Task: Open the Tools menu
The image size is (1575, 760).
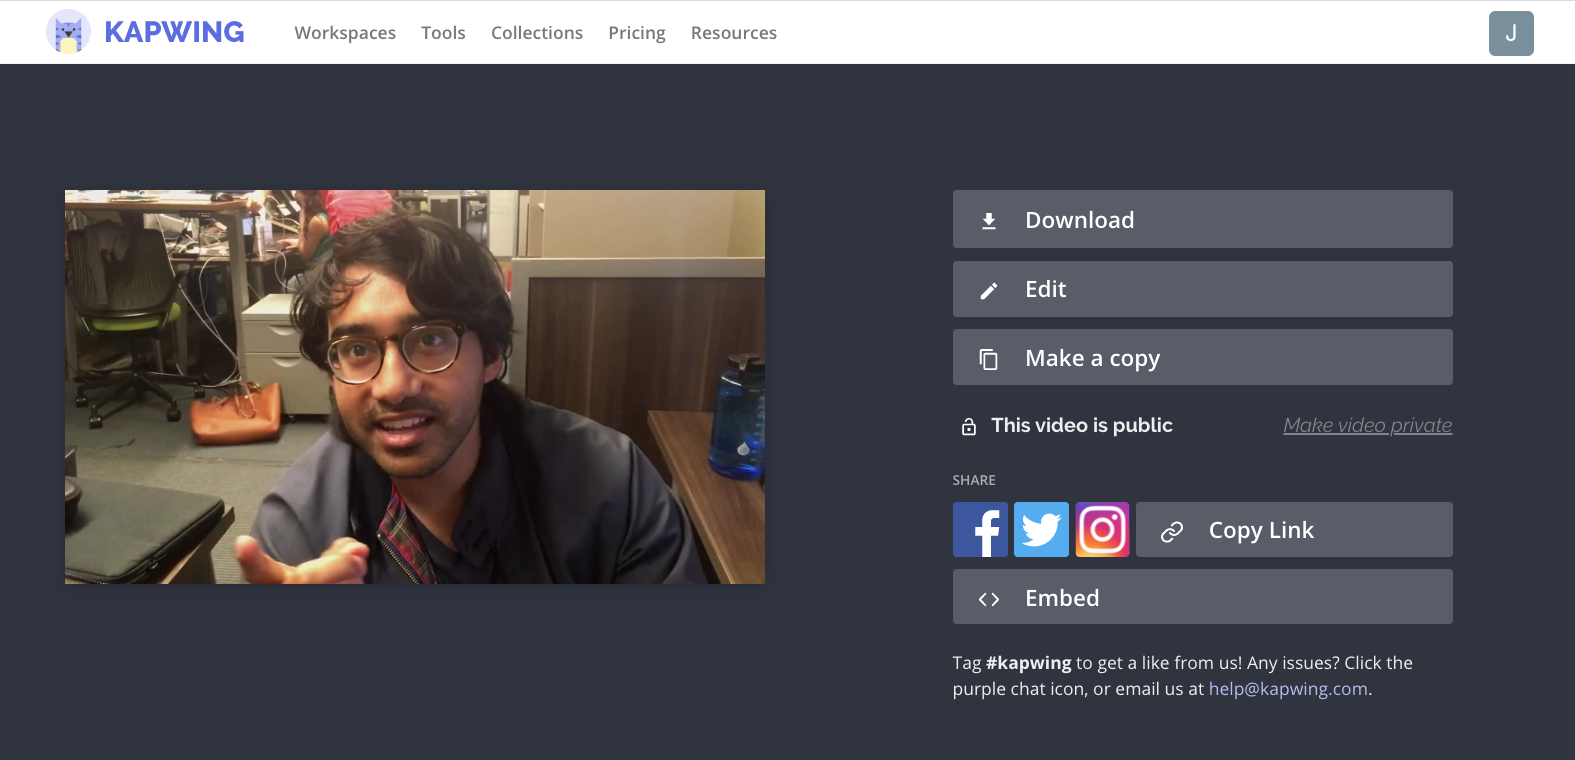Action: coord(443,33)
